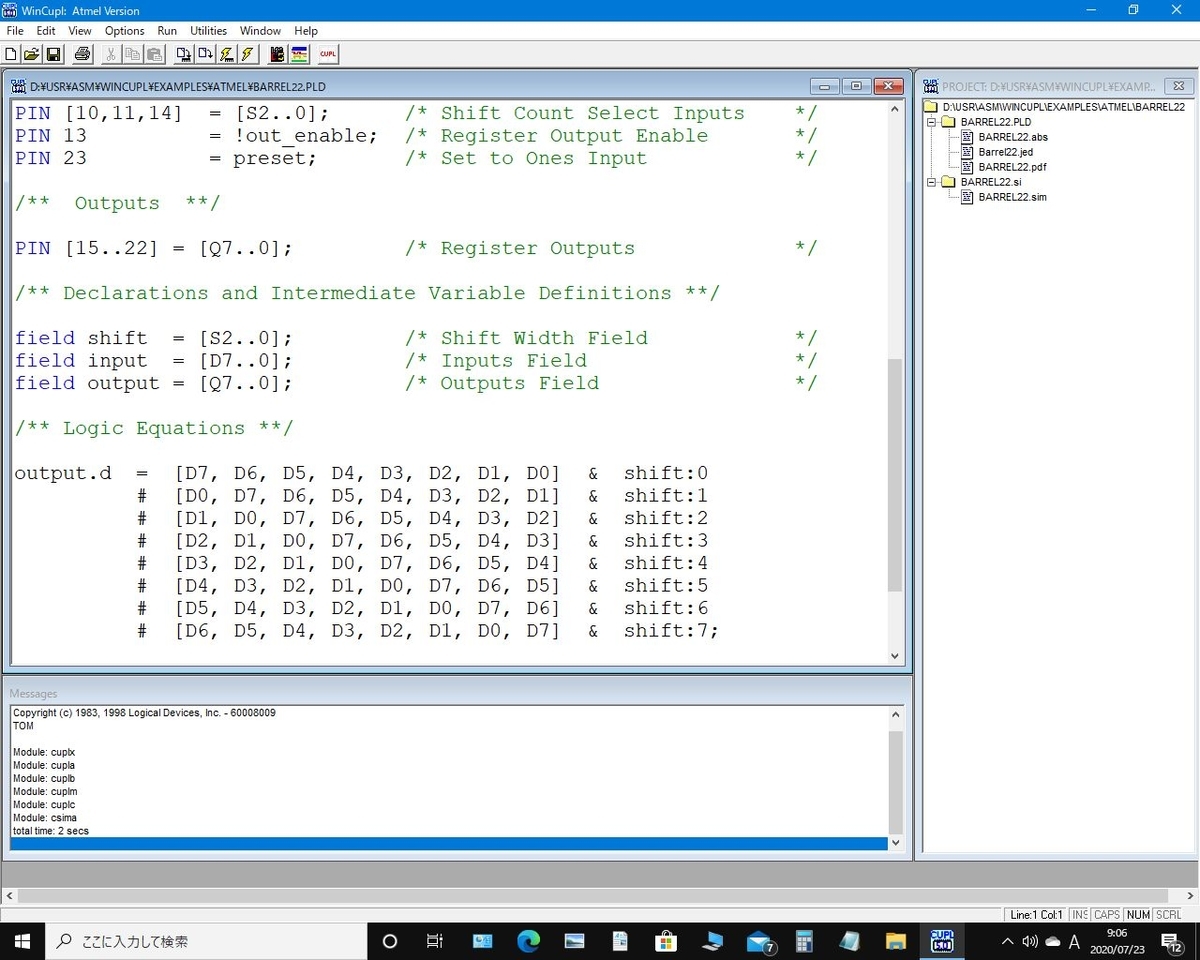This screenshot has width=1200, height=960.
Task: Open the Run menu
Action: coord(167,31)
